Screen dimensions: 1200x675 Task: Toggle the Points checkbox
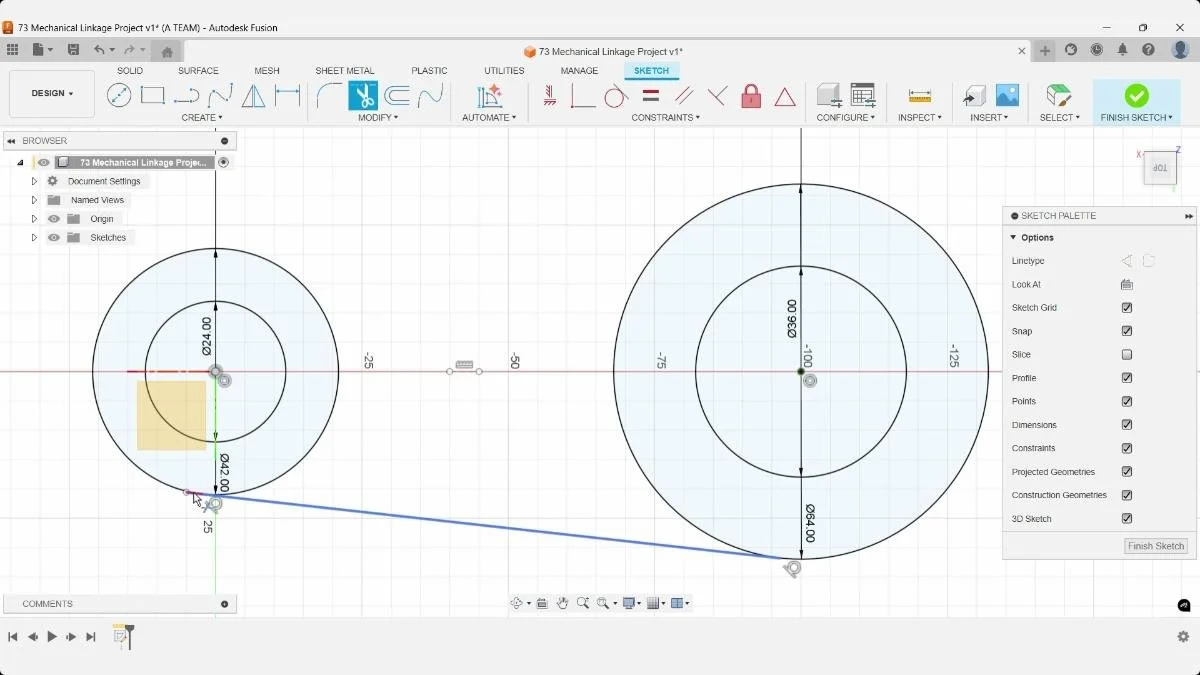click(x=1127, y=401)
